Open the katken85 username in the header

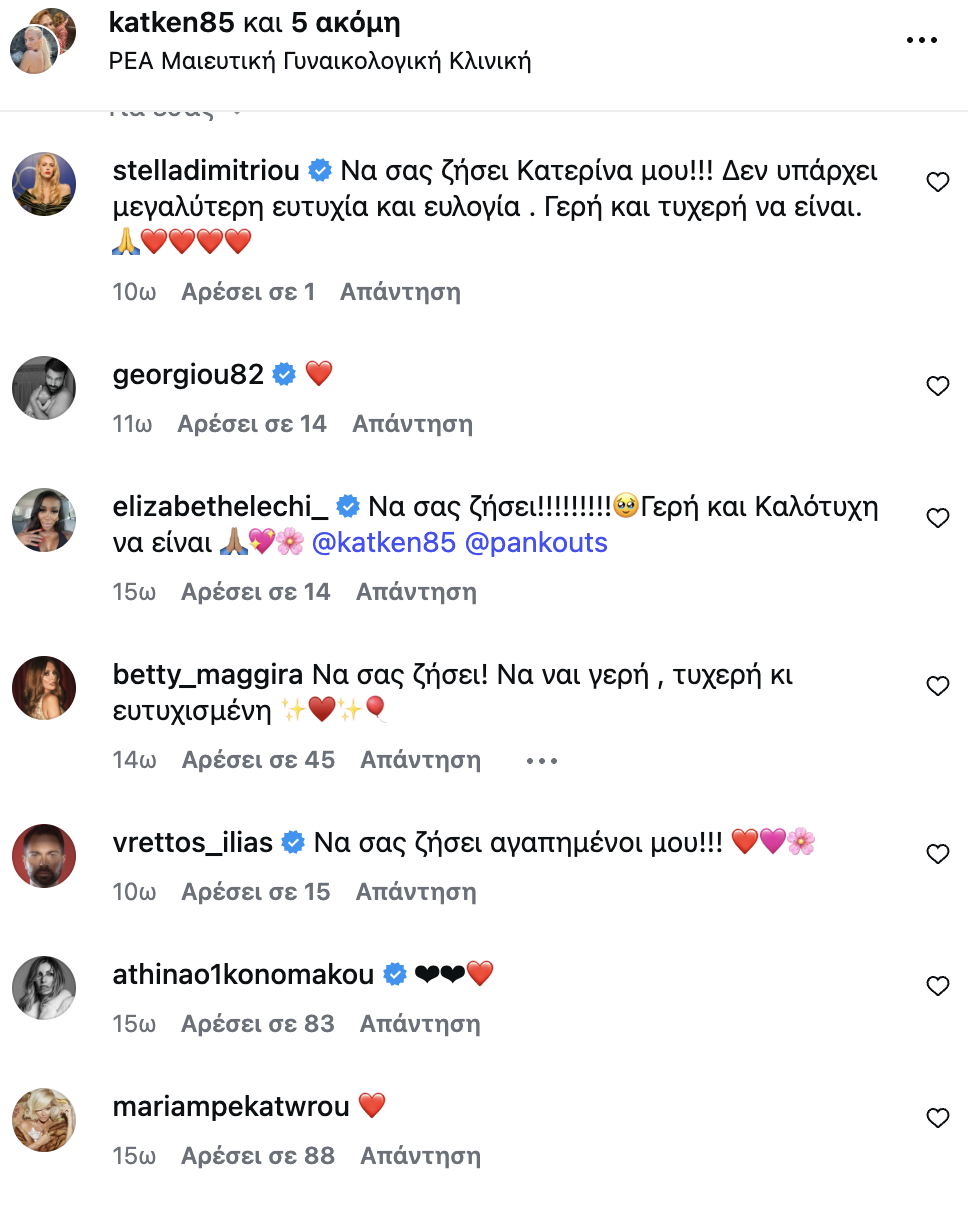[x=171, y=23]
